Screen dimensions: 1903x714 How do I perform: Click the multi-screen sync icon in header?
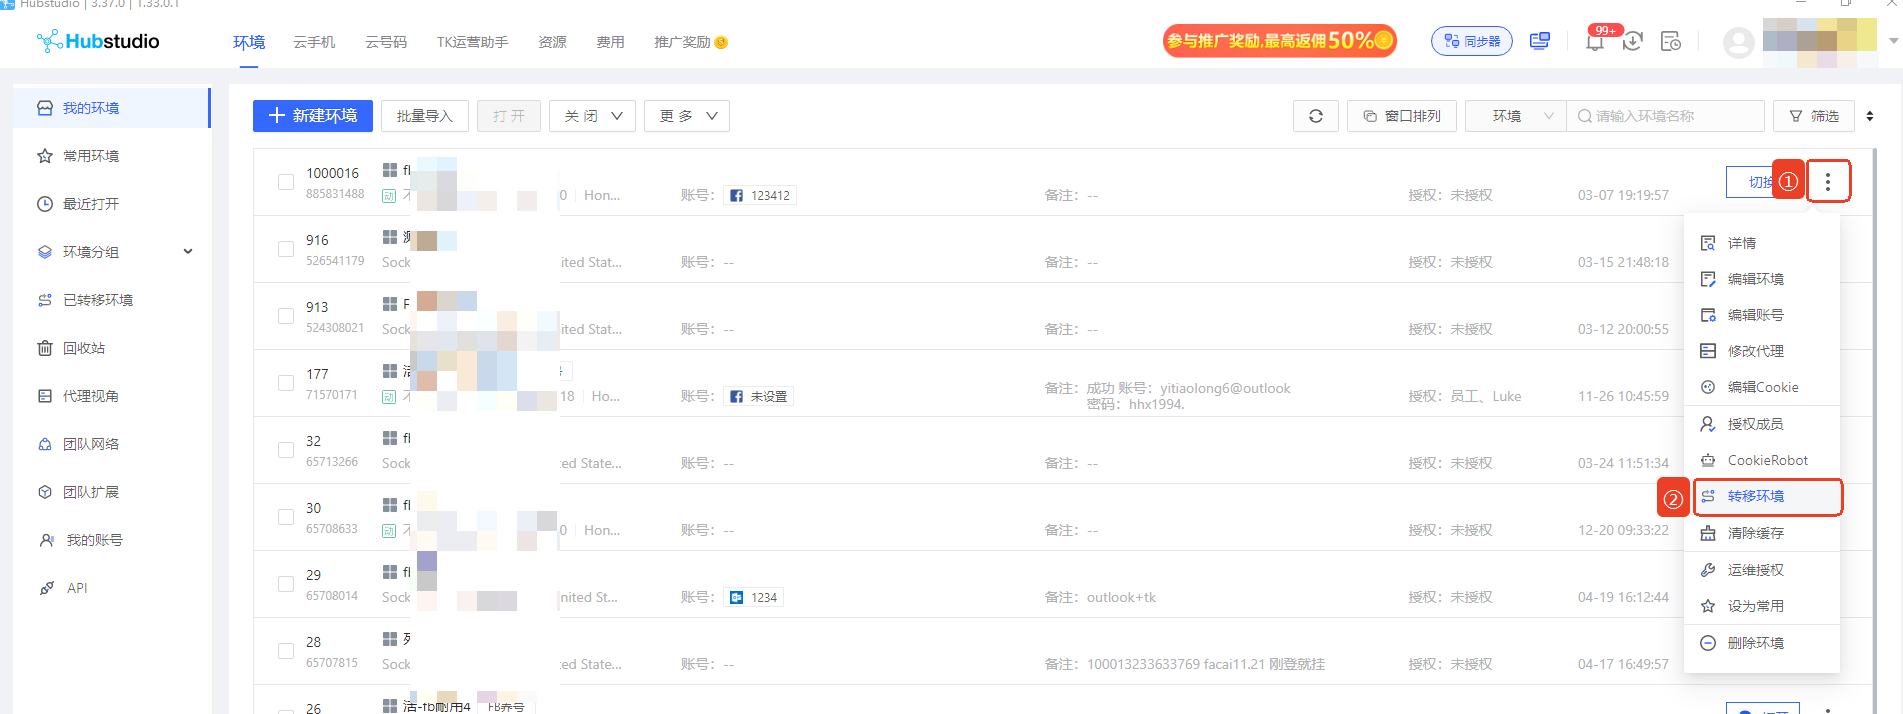point(1539,41)
